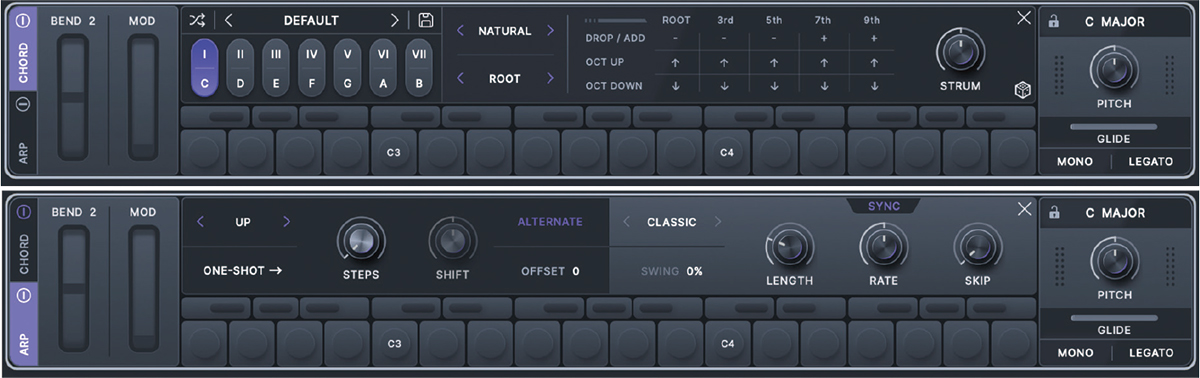Click ROOT octave down arrow
The height and width of the screenshot is (378, 1200).
(x=676, y=86)
